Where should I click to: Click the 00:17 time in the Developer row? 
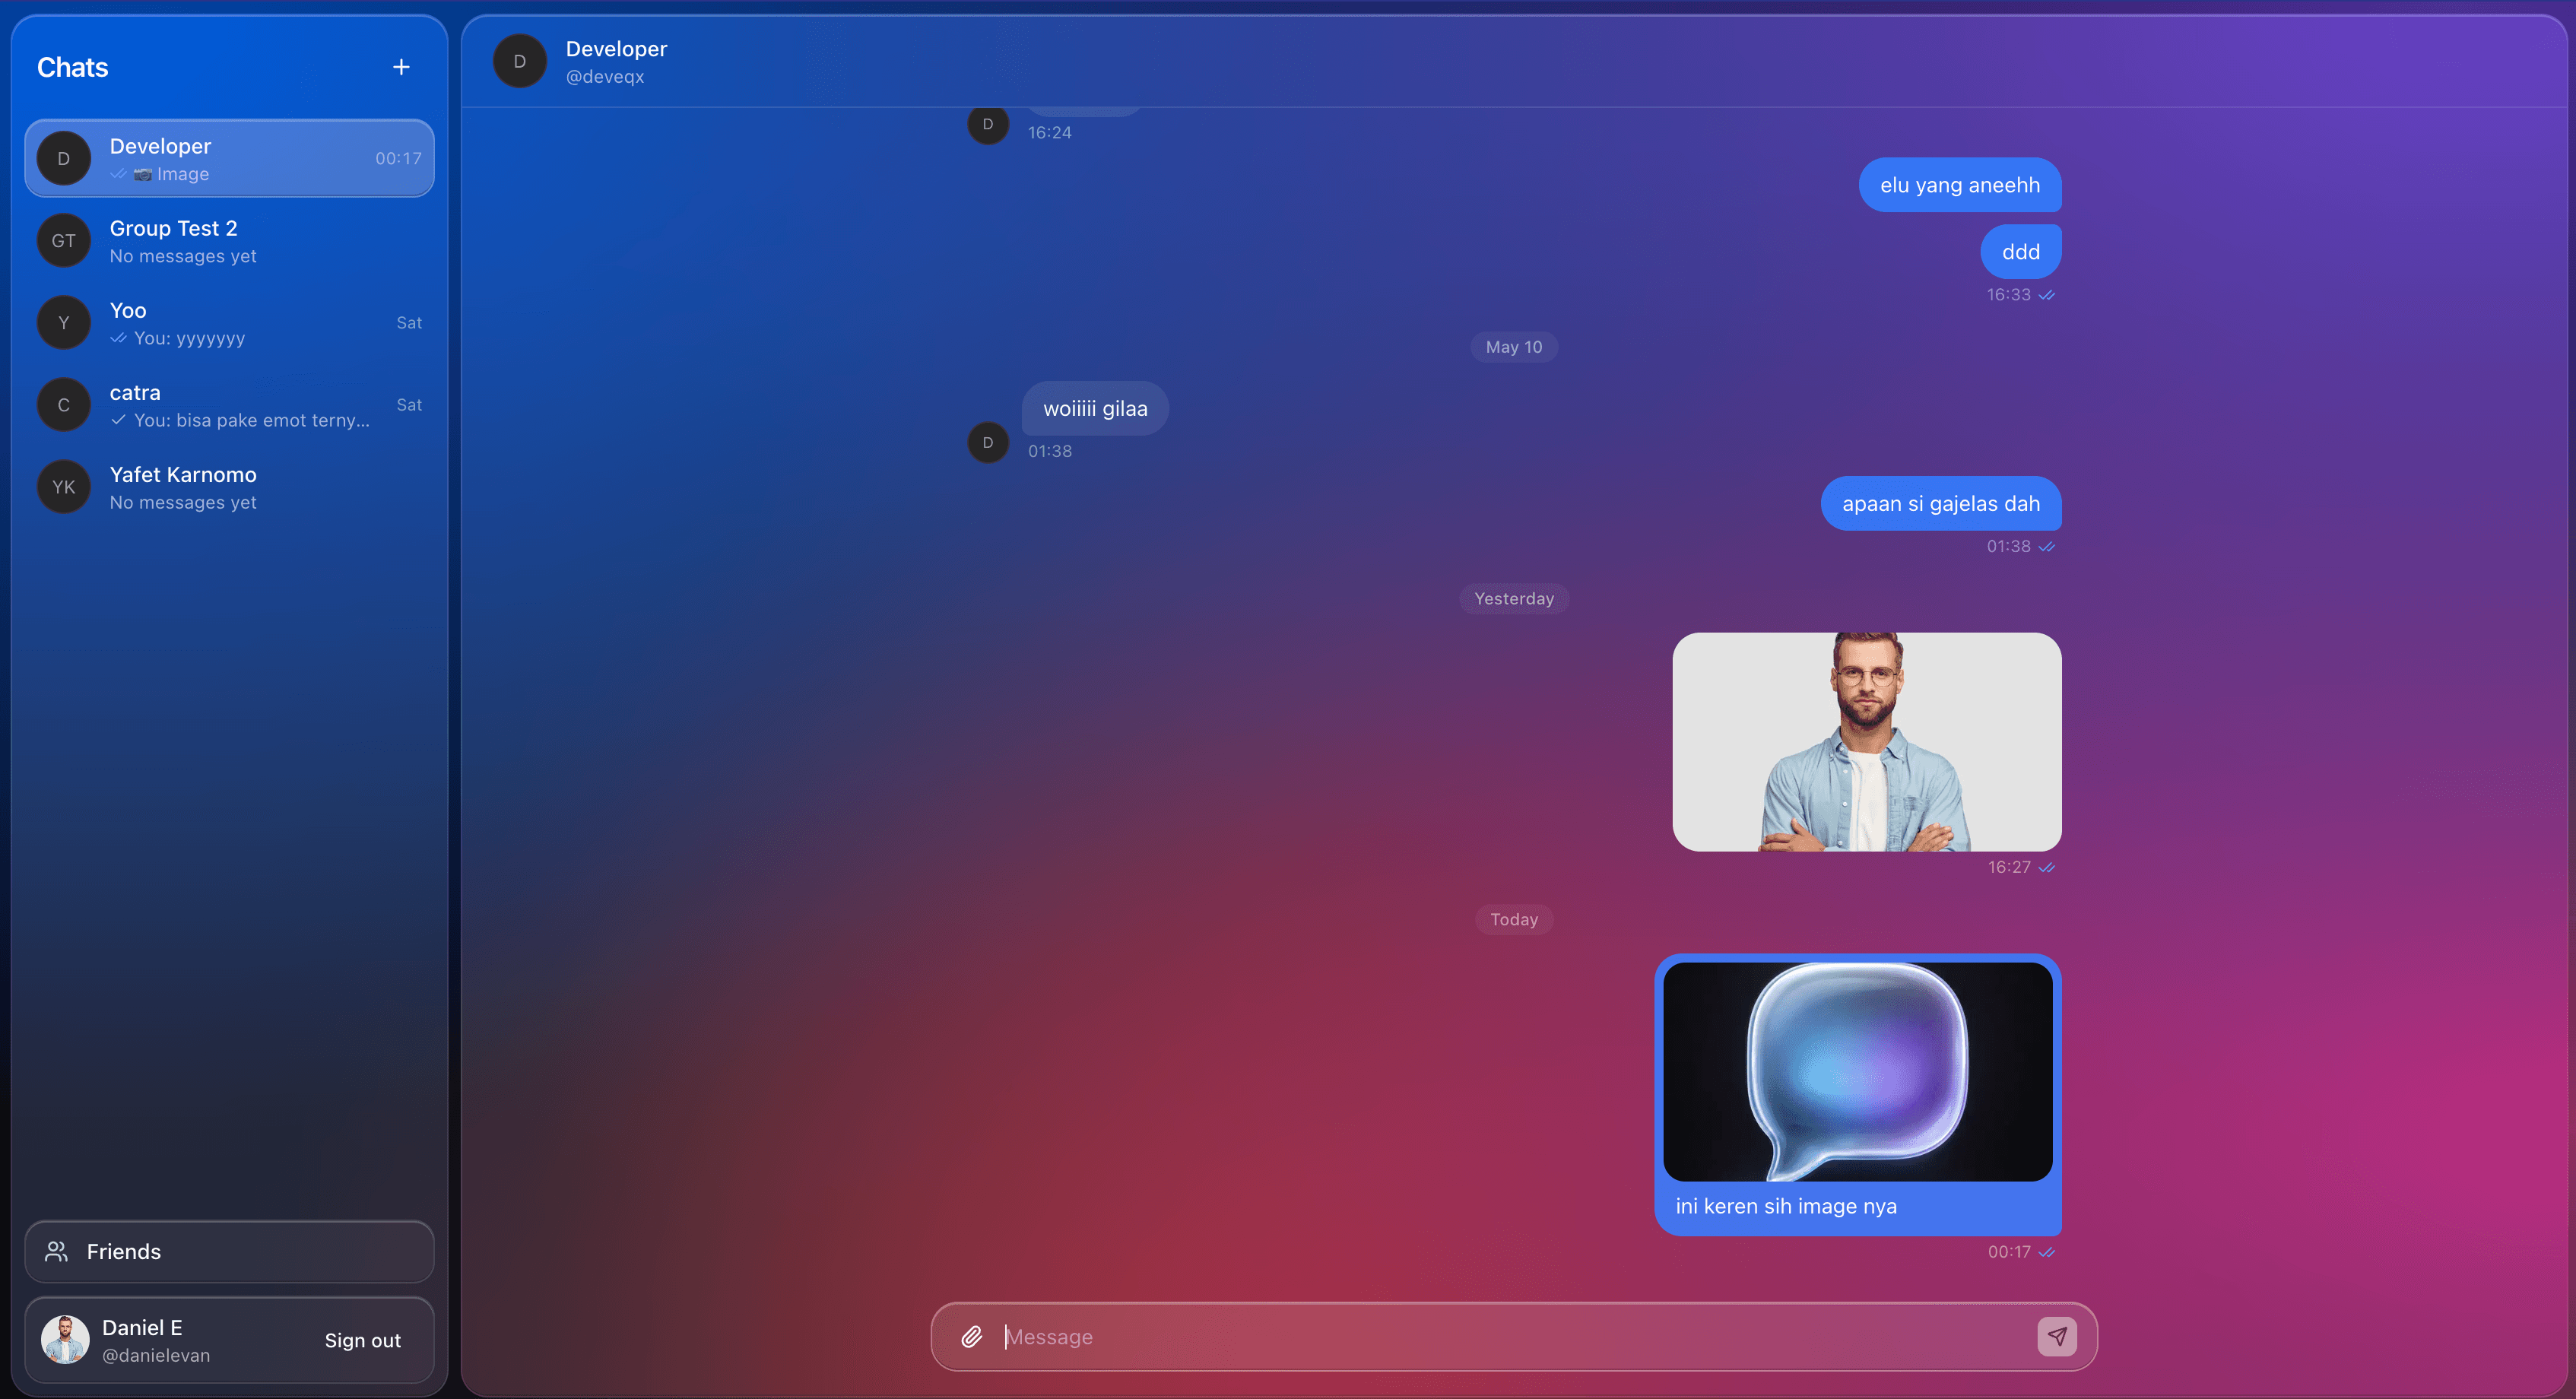(x=398, y=158)
